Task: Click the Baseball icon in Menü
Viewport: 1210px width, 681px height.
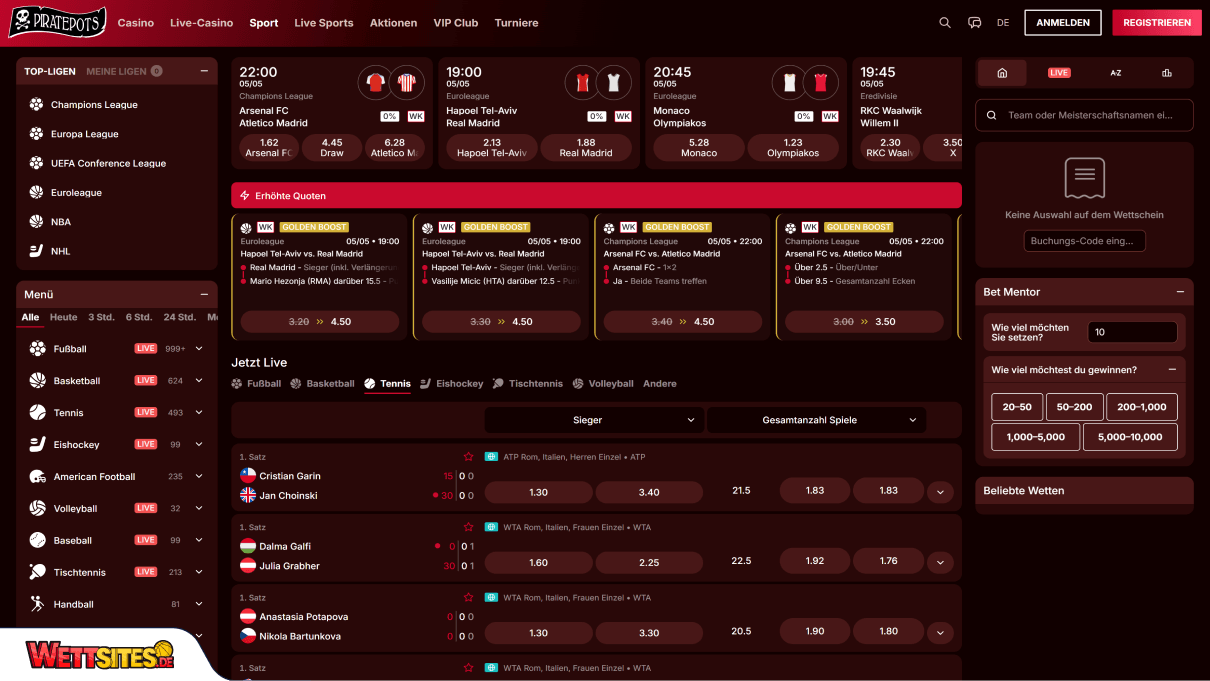Action: 37,540
